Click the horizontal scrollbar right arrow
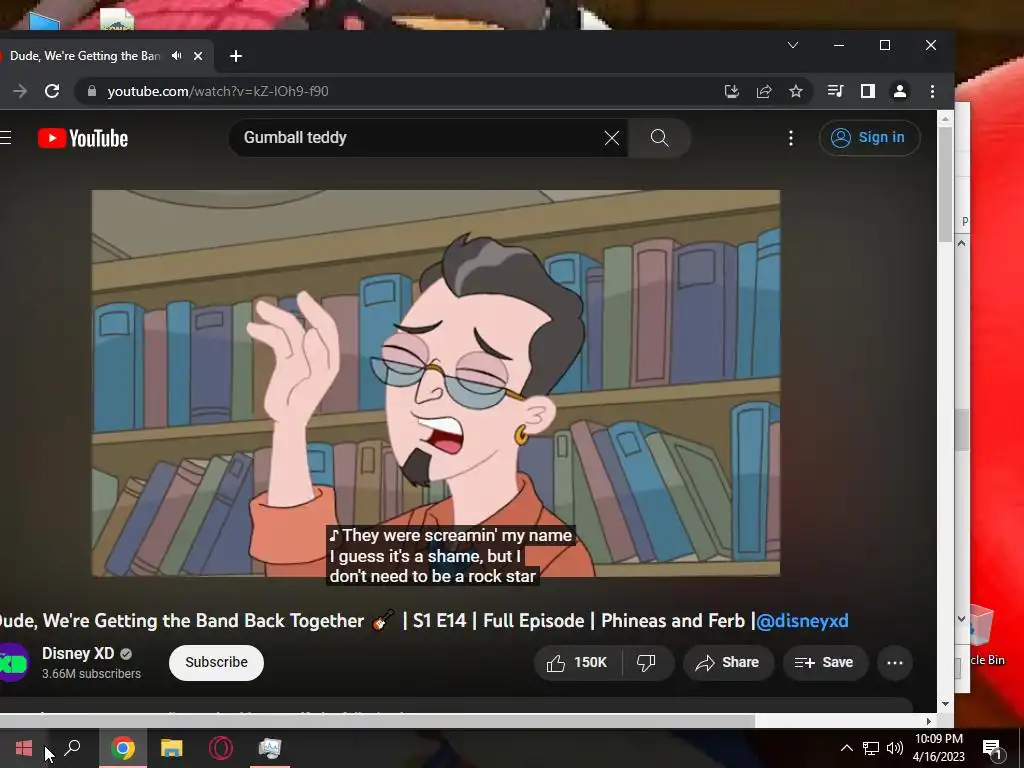The height and width of the screenshot is (768, 1024). point(929,721)
